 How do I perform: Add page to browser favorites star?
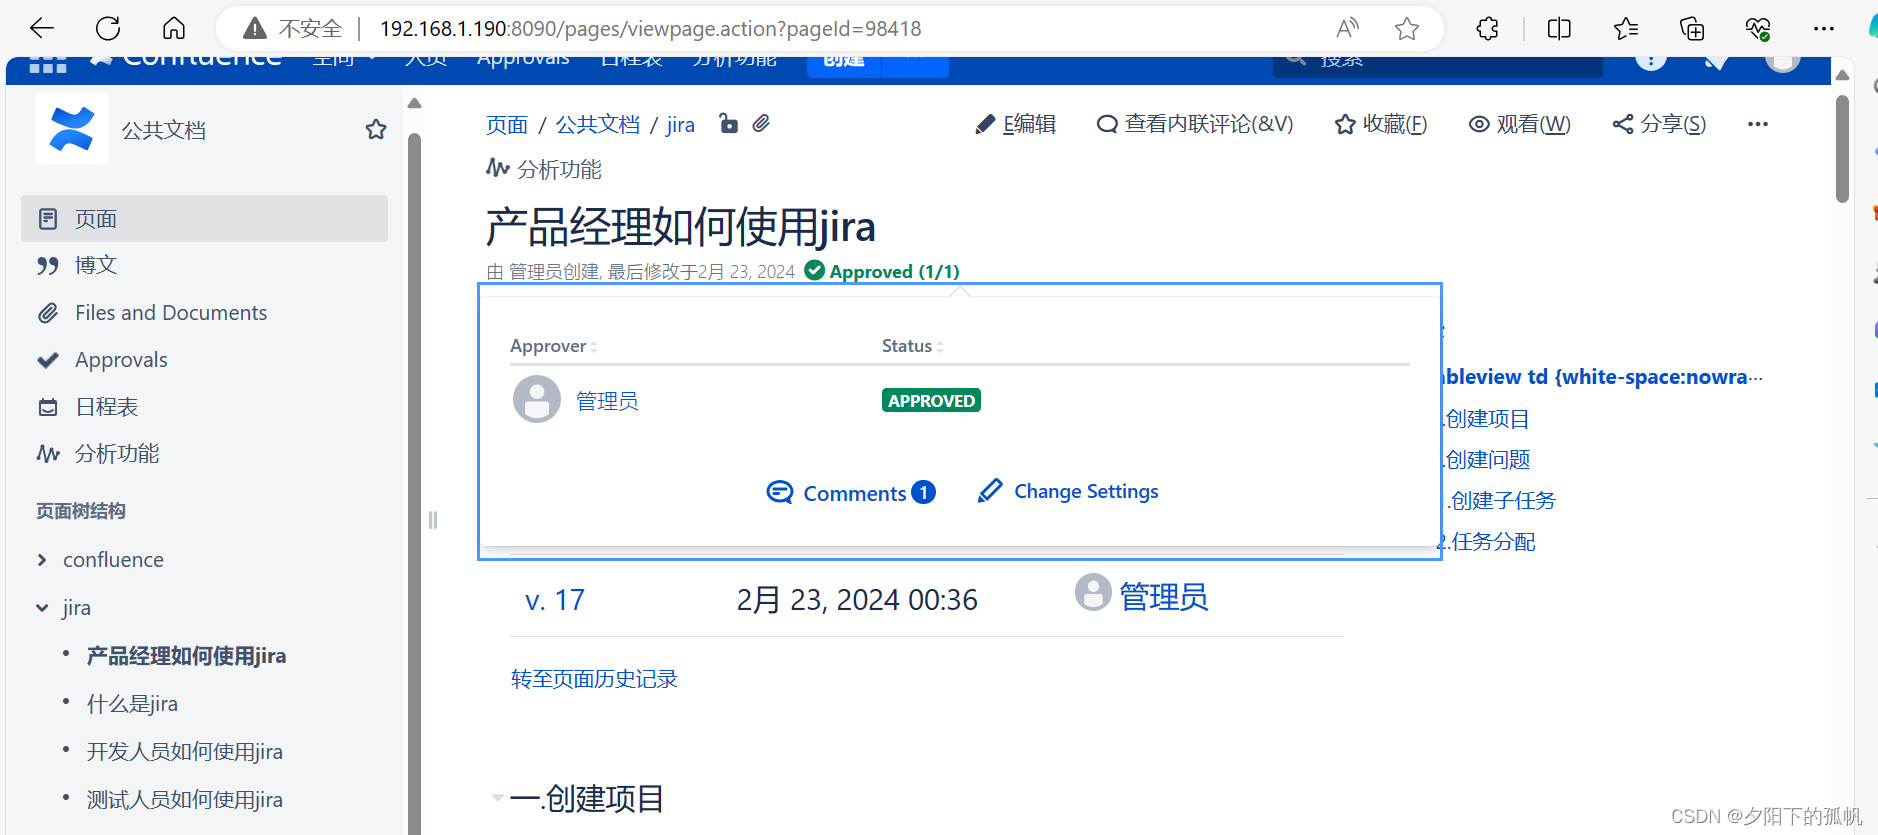[1407, 28]
